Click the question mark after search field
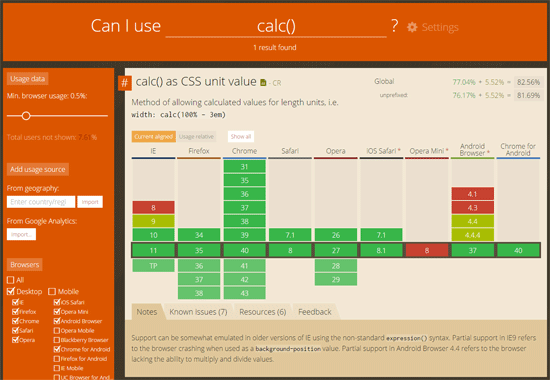Image resolution: width=550 pixels, height=380 pixels. (x=395, y=26)
